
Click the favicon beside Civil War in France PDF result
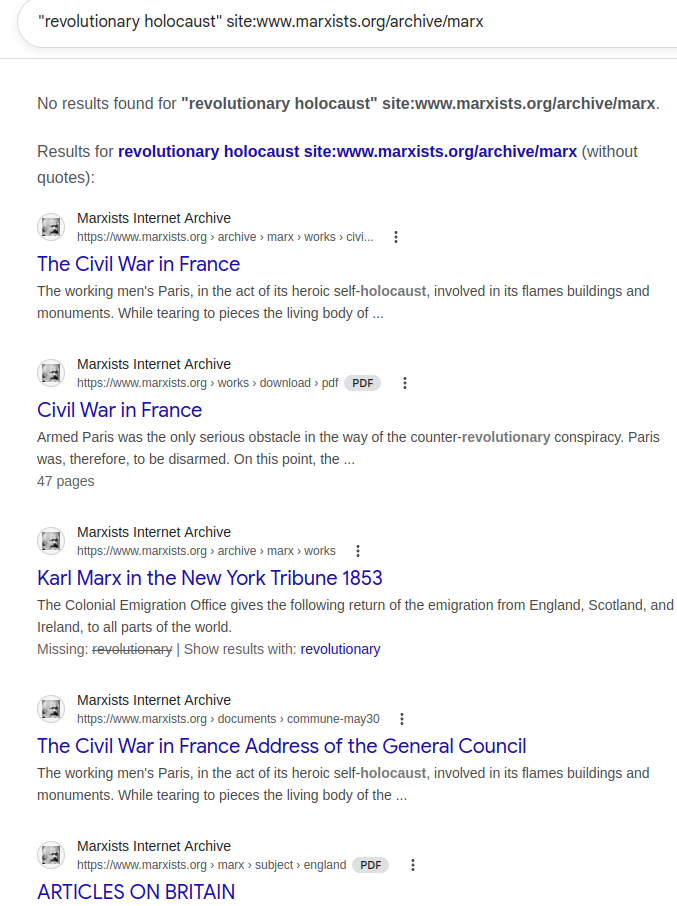[x=51, y=373]
